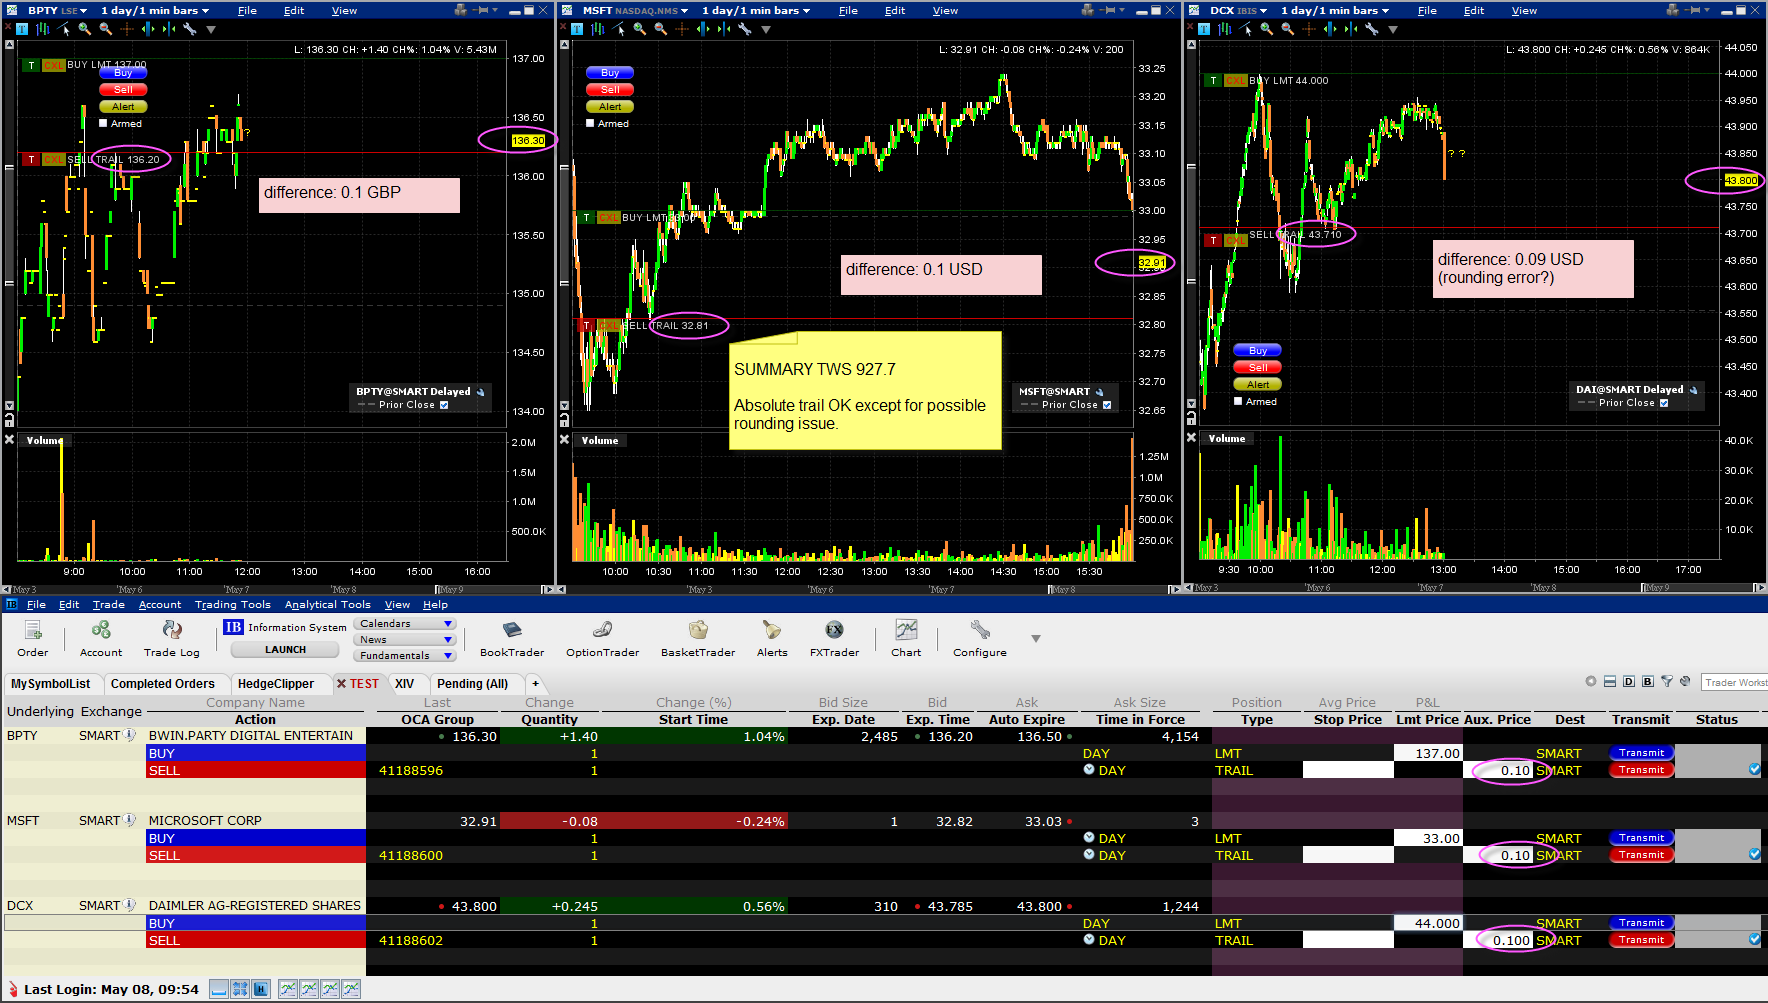Select the bar type icon in MSFT chart toolbar
This screenshot has height=1003, width=1768.
point(598,29)
